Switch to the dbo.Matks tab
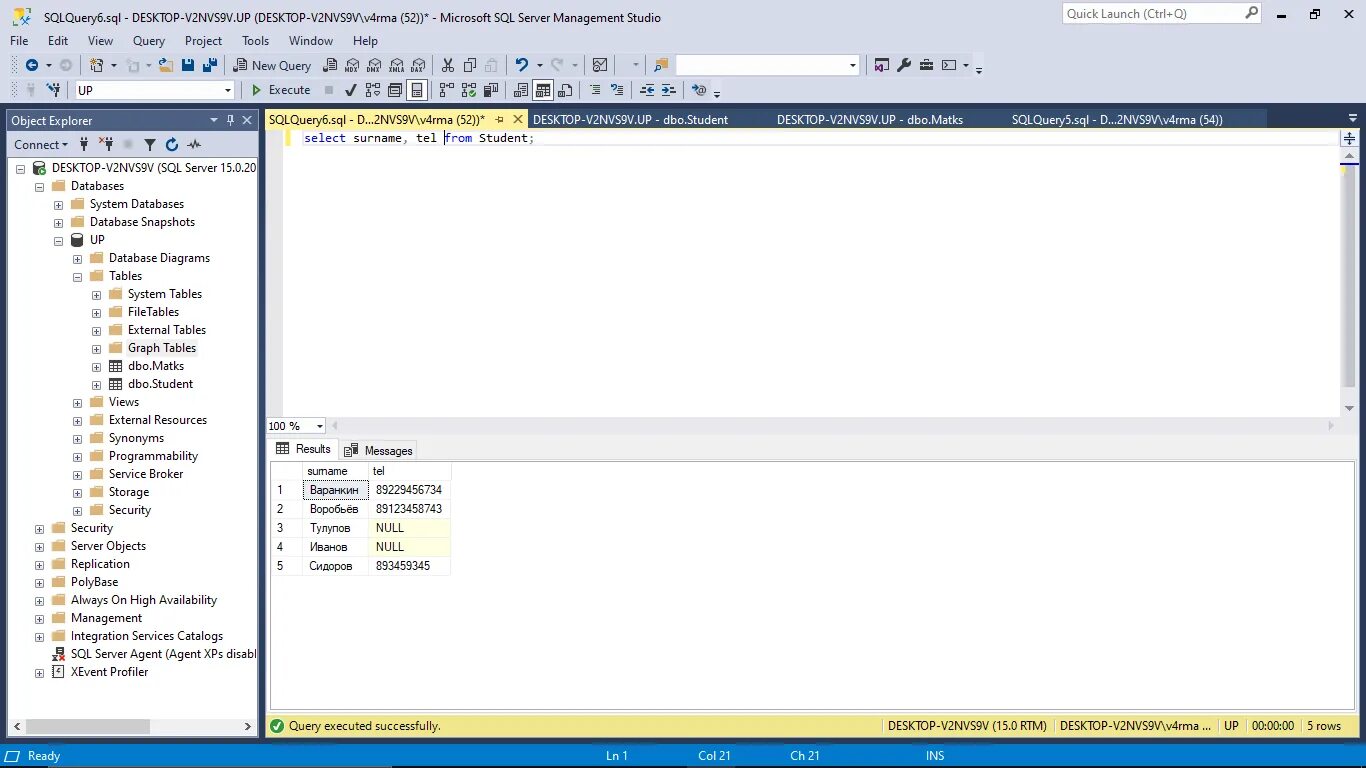Screen dimensions: 1366x768 (870, 119)
